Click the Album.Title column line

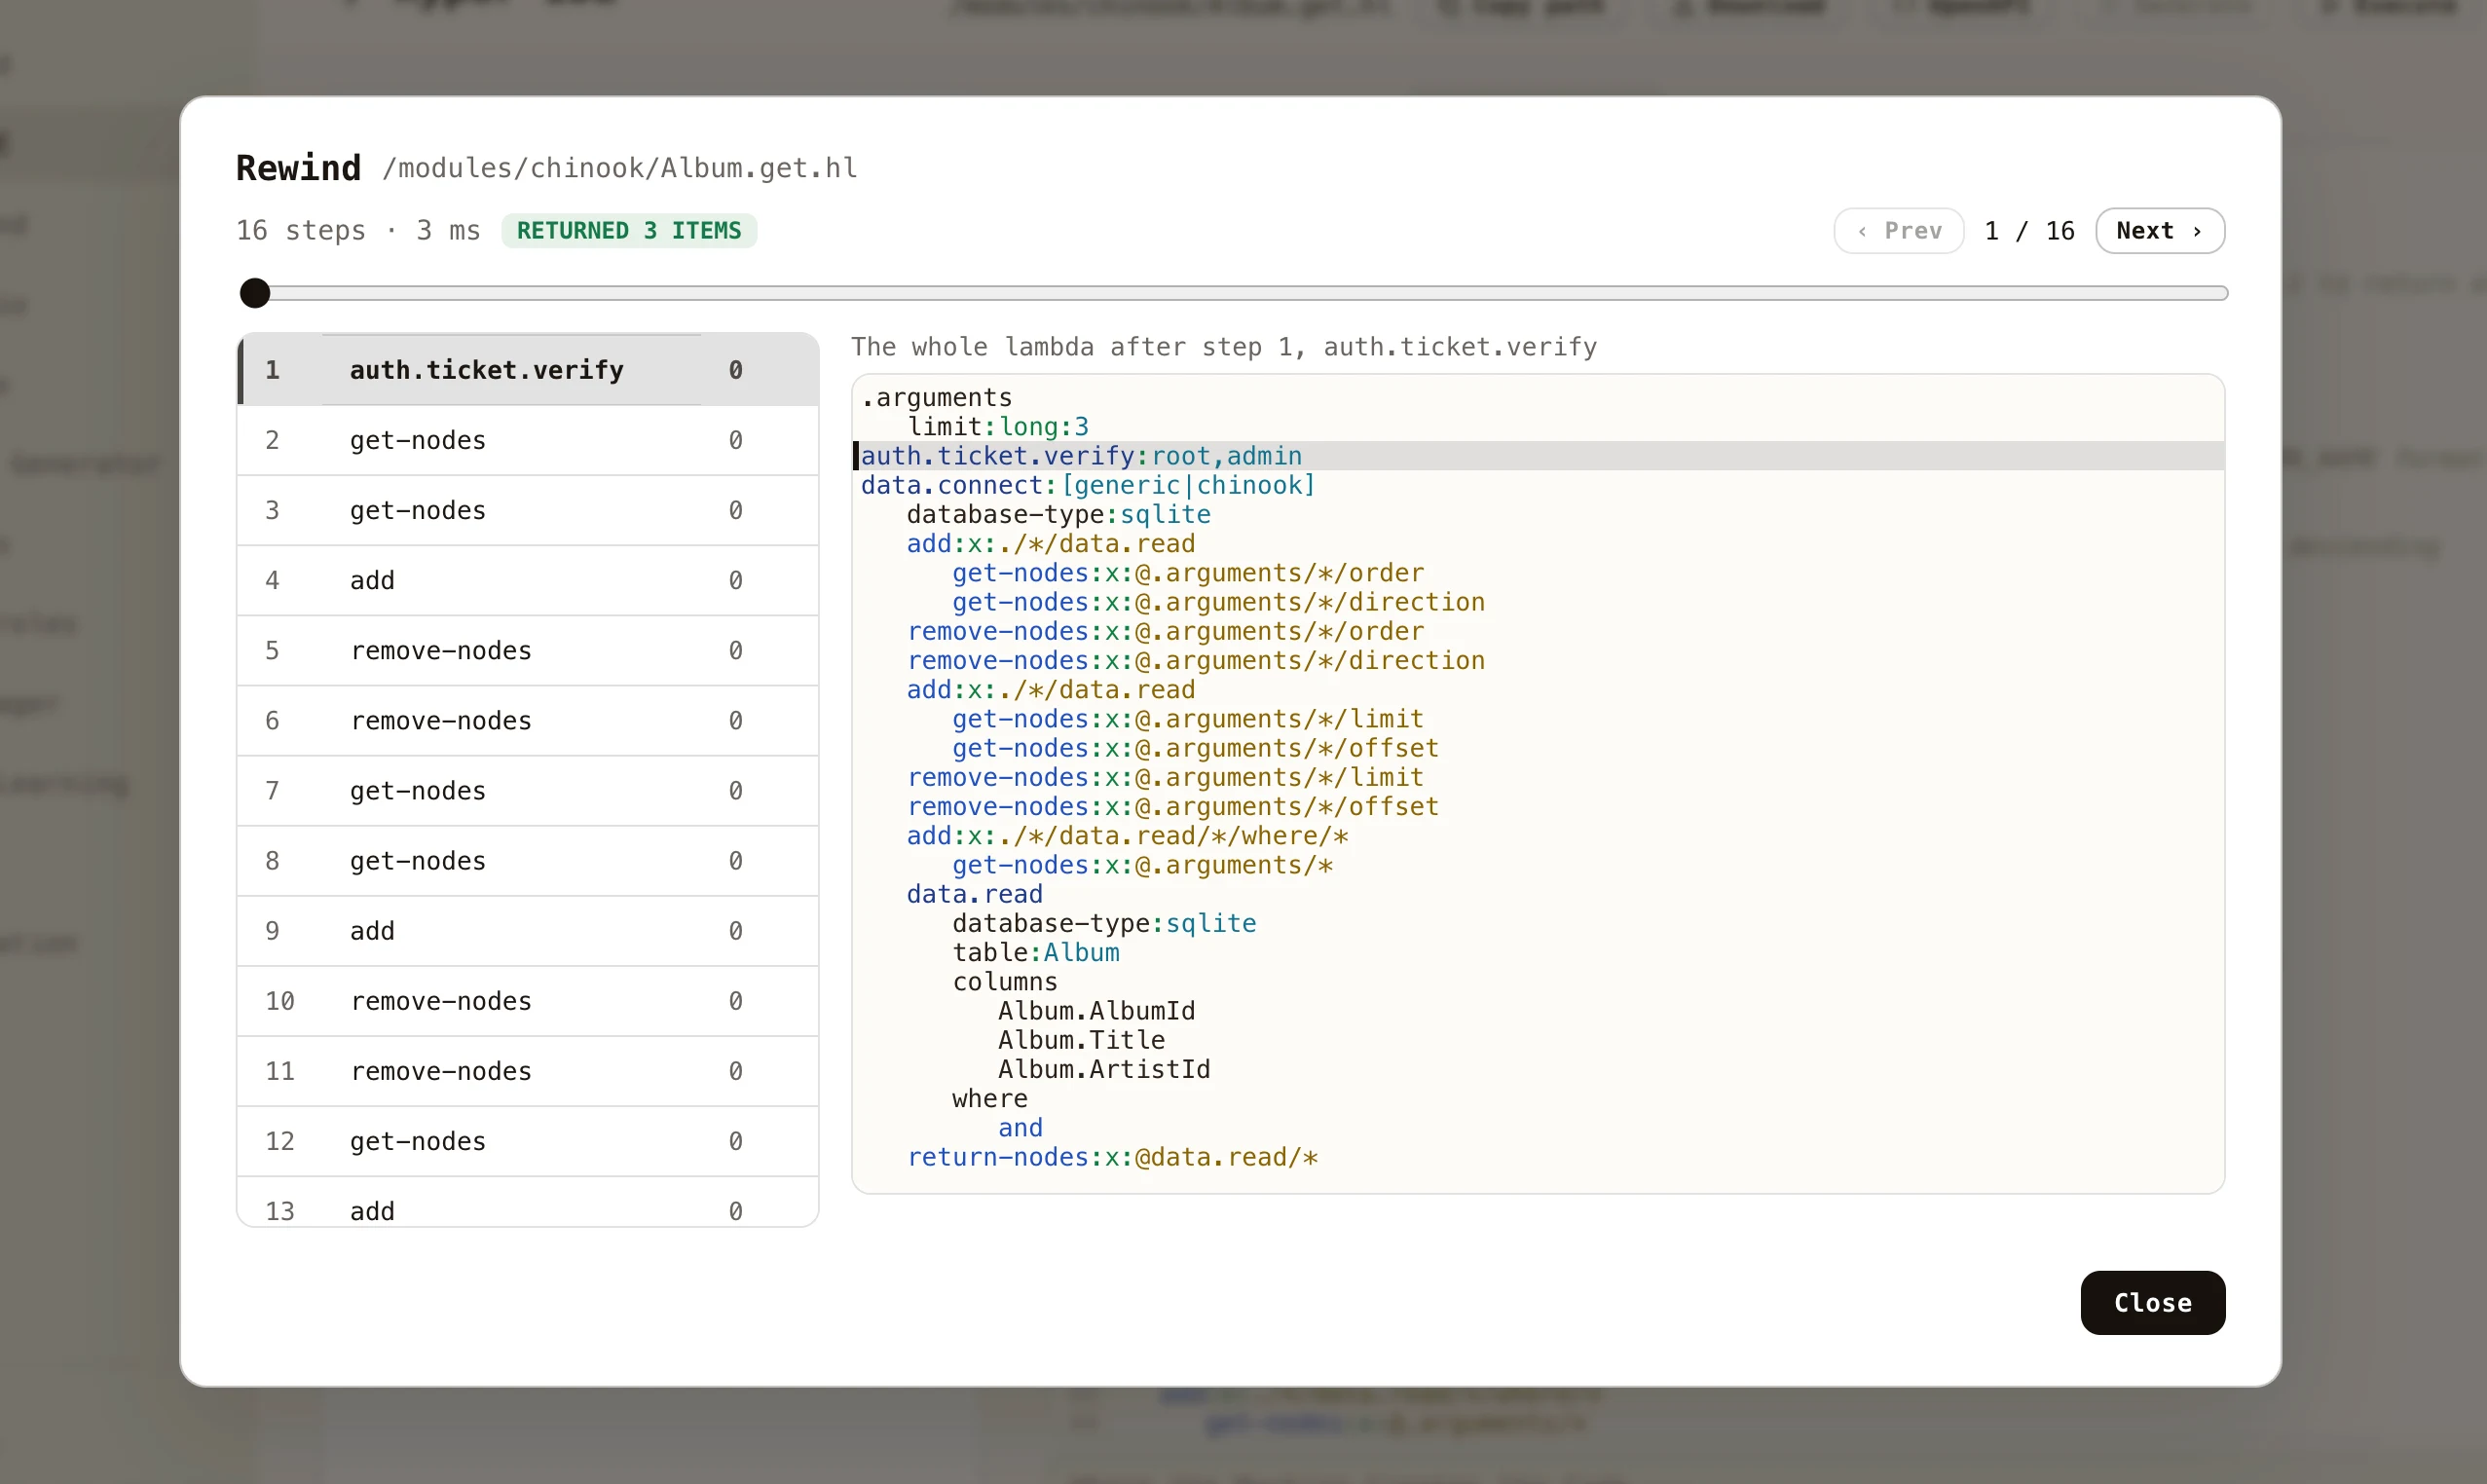tap(1081, 1040)
